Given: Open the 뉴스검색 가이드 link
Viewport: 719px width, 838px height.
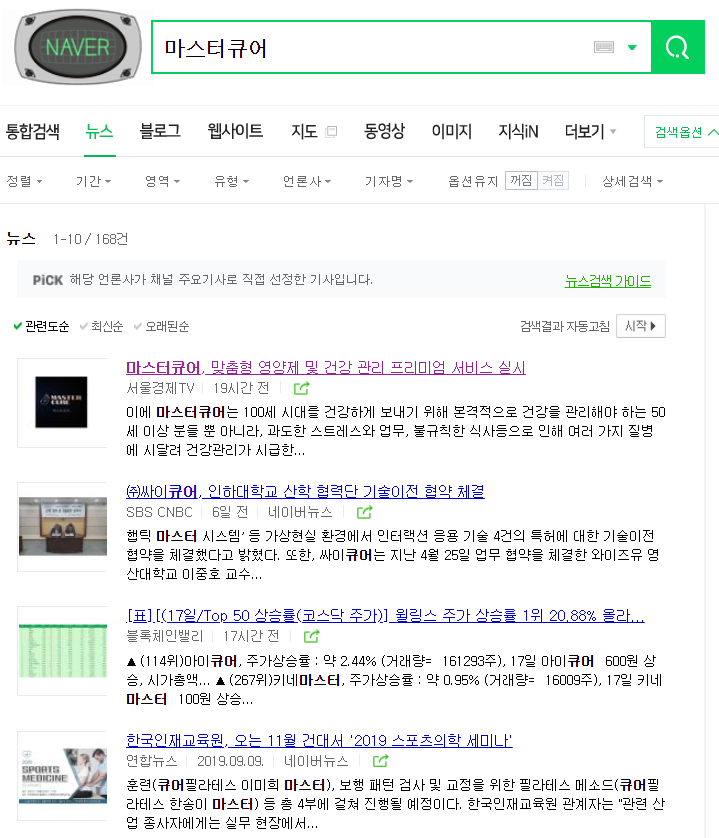Looking at the screenshot, I should 608,281.
